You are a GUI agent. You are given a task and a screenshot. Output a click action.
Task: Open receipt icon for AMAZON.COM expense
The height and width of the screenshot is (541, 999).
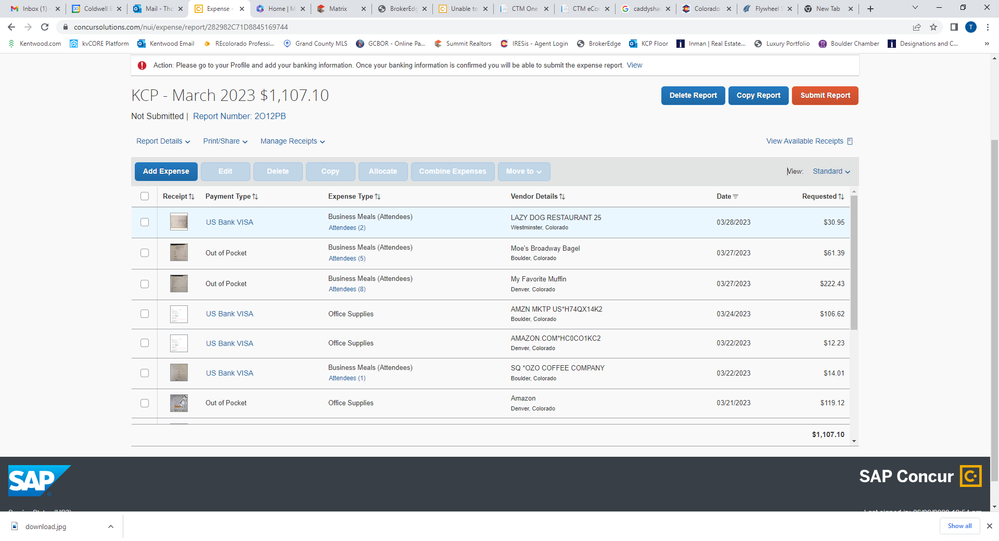pos(178,343)
